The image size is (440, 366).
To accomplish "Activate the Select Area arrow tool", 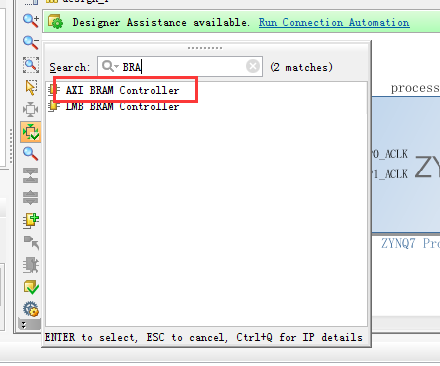I will (x=31, y=87).
